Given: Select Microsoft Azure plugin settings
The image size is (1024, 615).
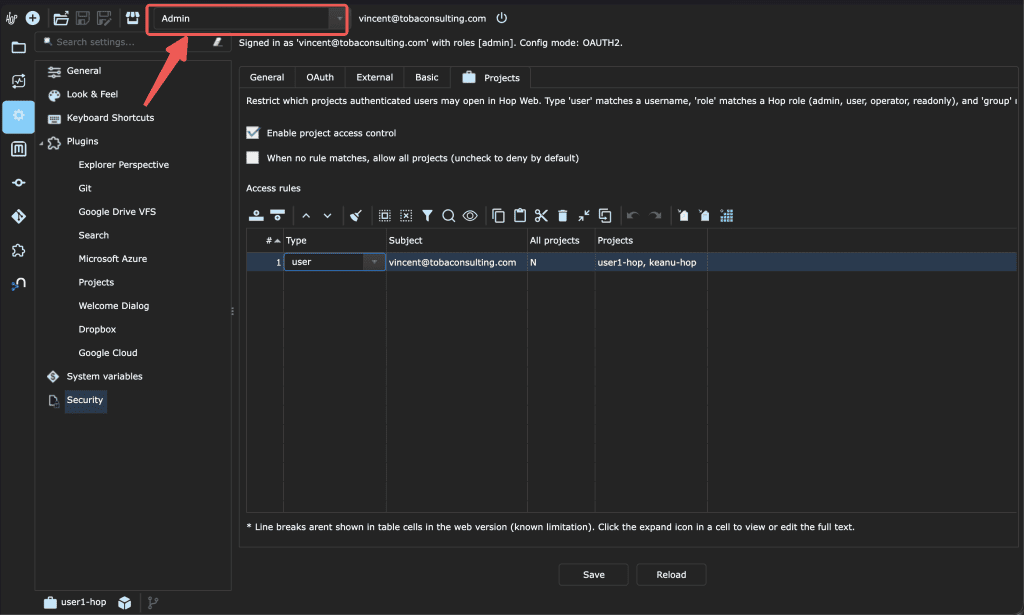Looking at the screenshot, I should click(x=112, y=259).
